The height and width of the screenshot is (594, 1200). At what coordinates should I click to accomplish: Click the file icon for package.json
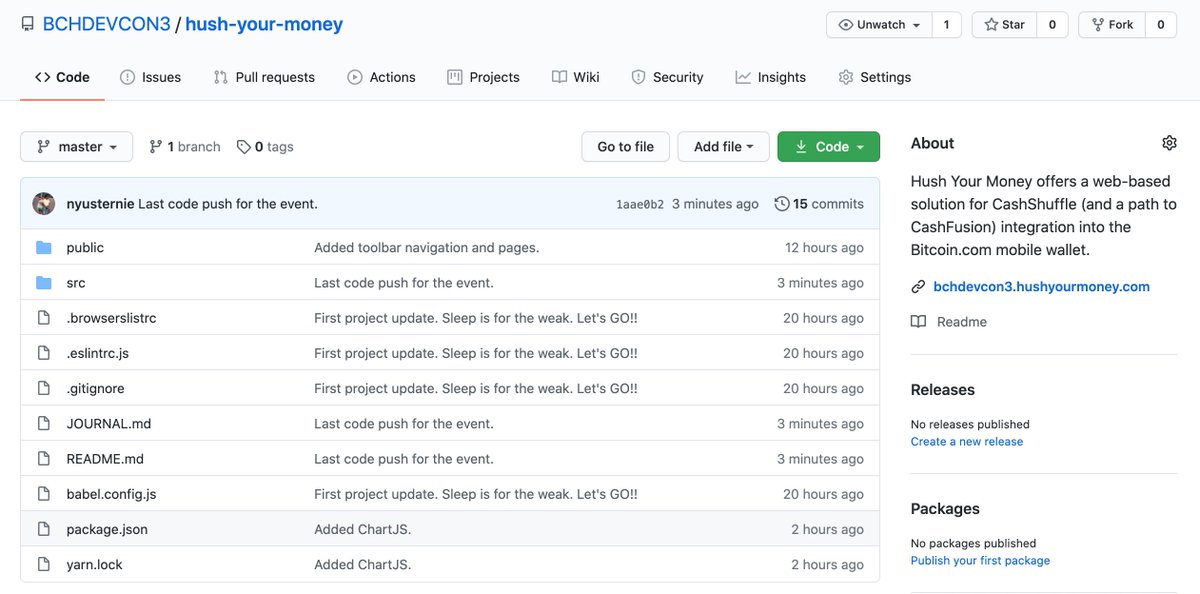pyautogui.click(x=44, y=529)
